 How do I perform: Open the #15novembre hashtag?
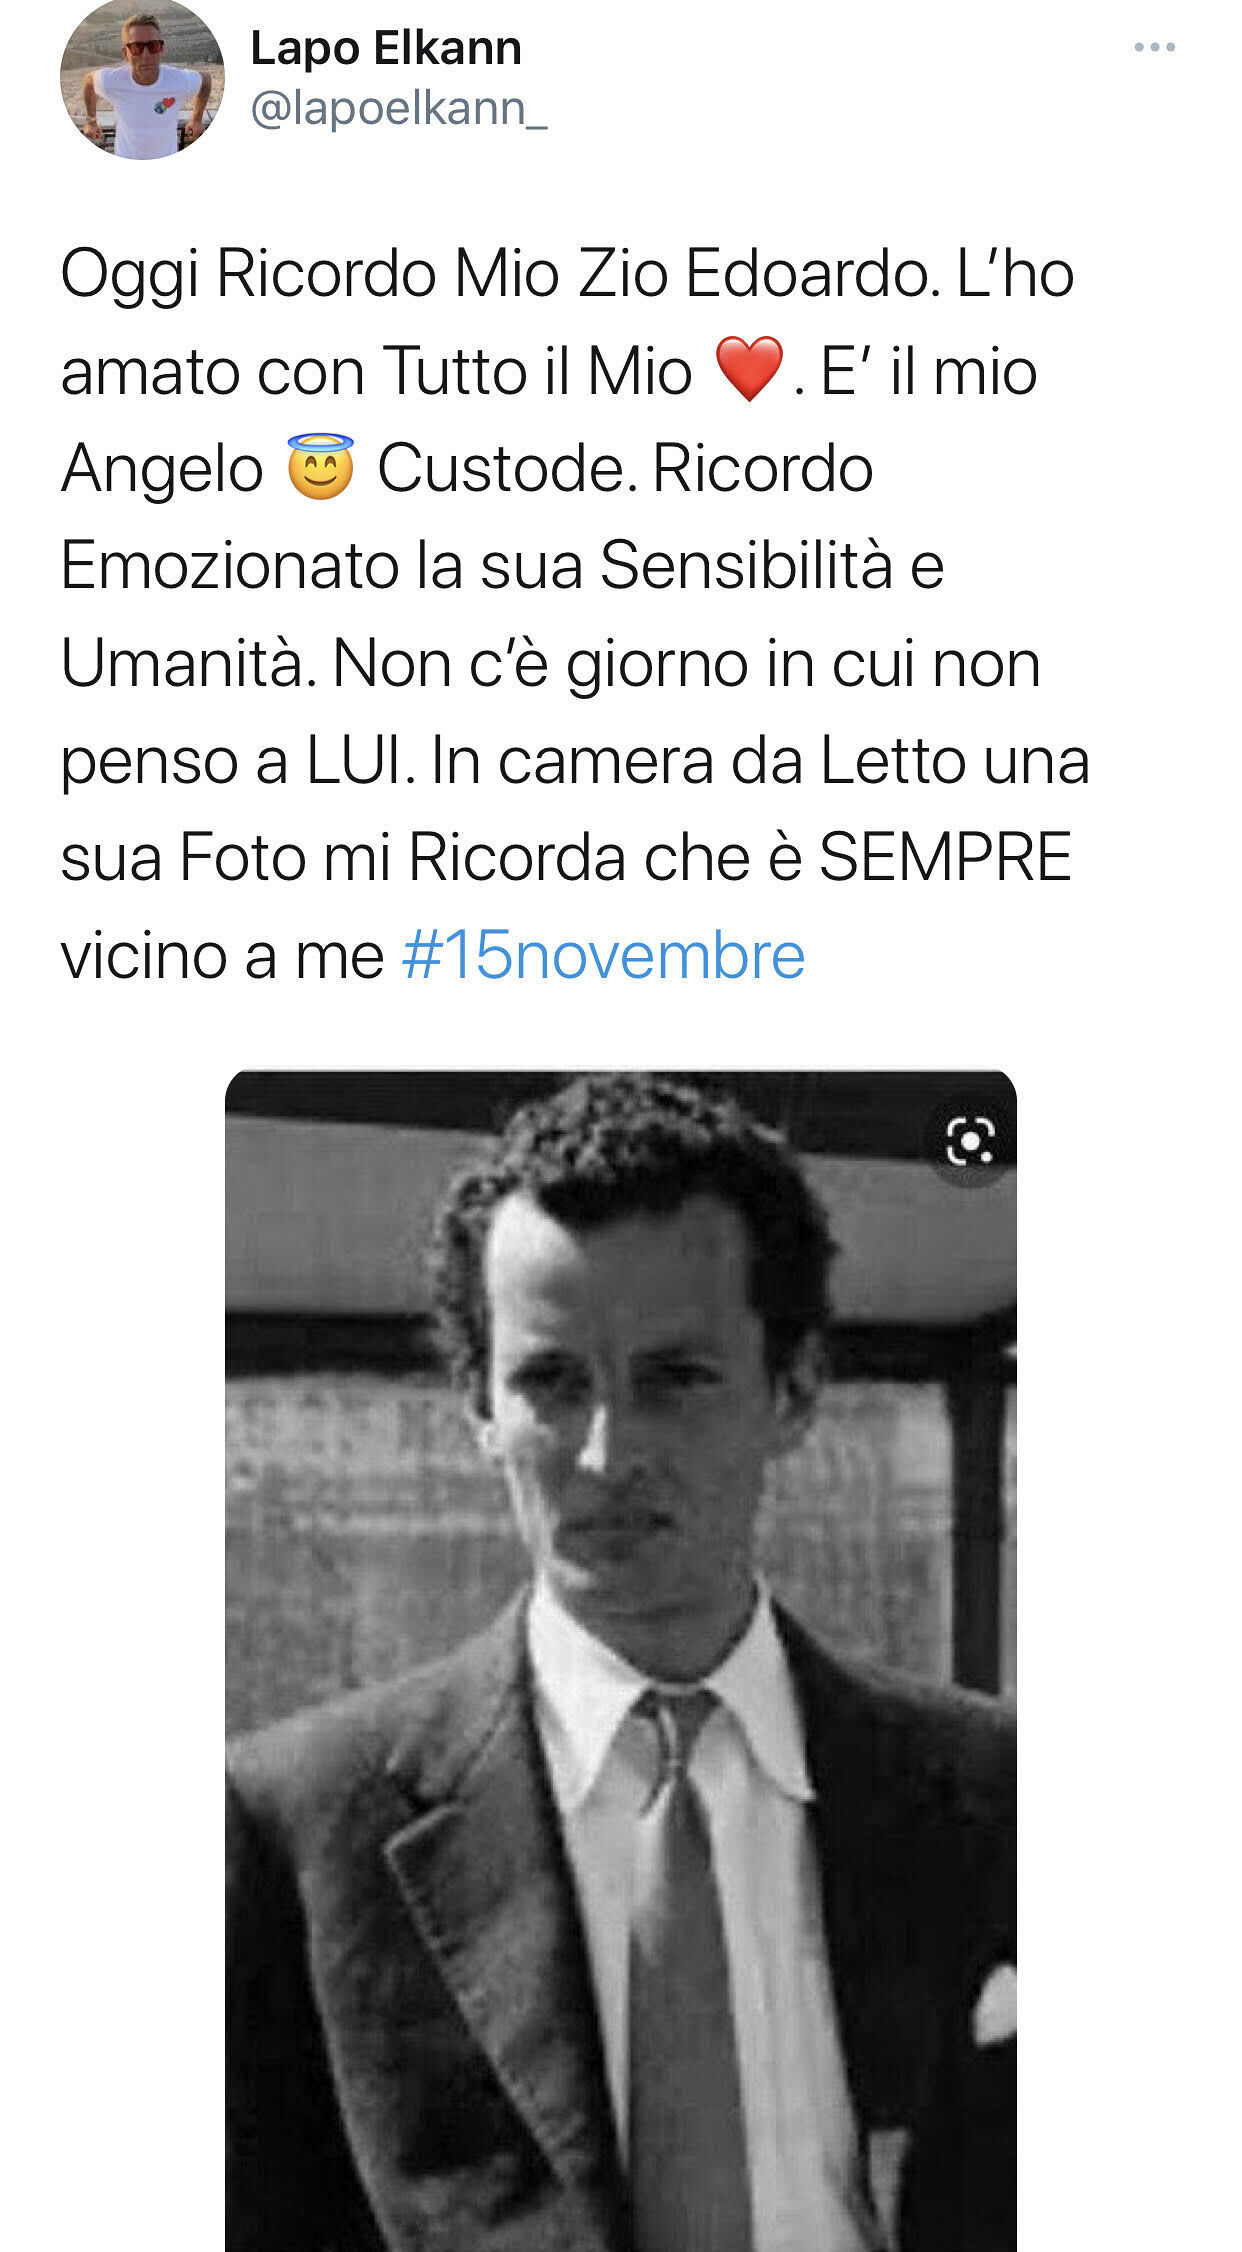(603, 955)
